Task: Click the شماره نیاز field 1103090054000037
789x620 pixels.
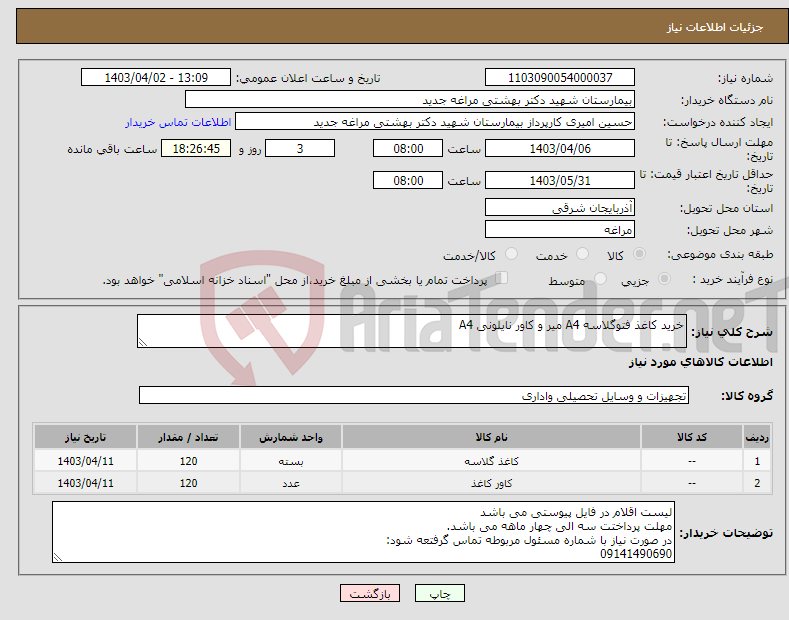Action: (x=560, y=78)
